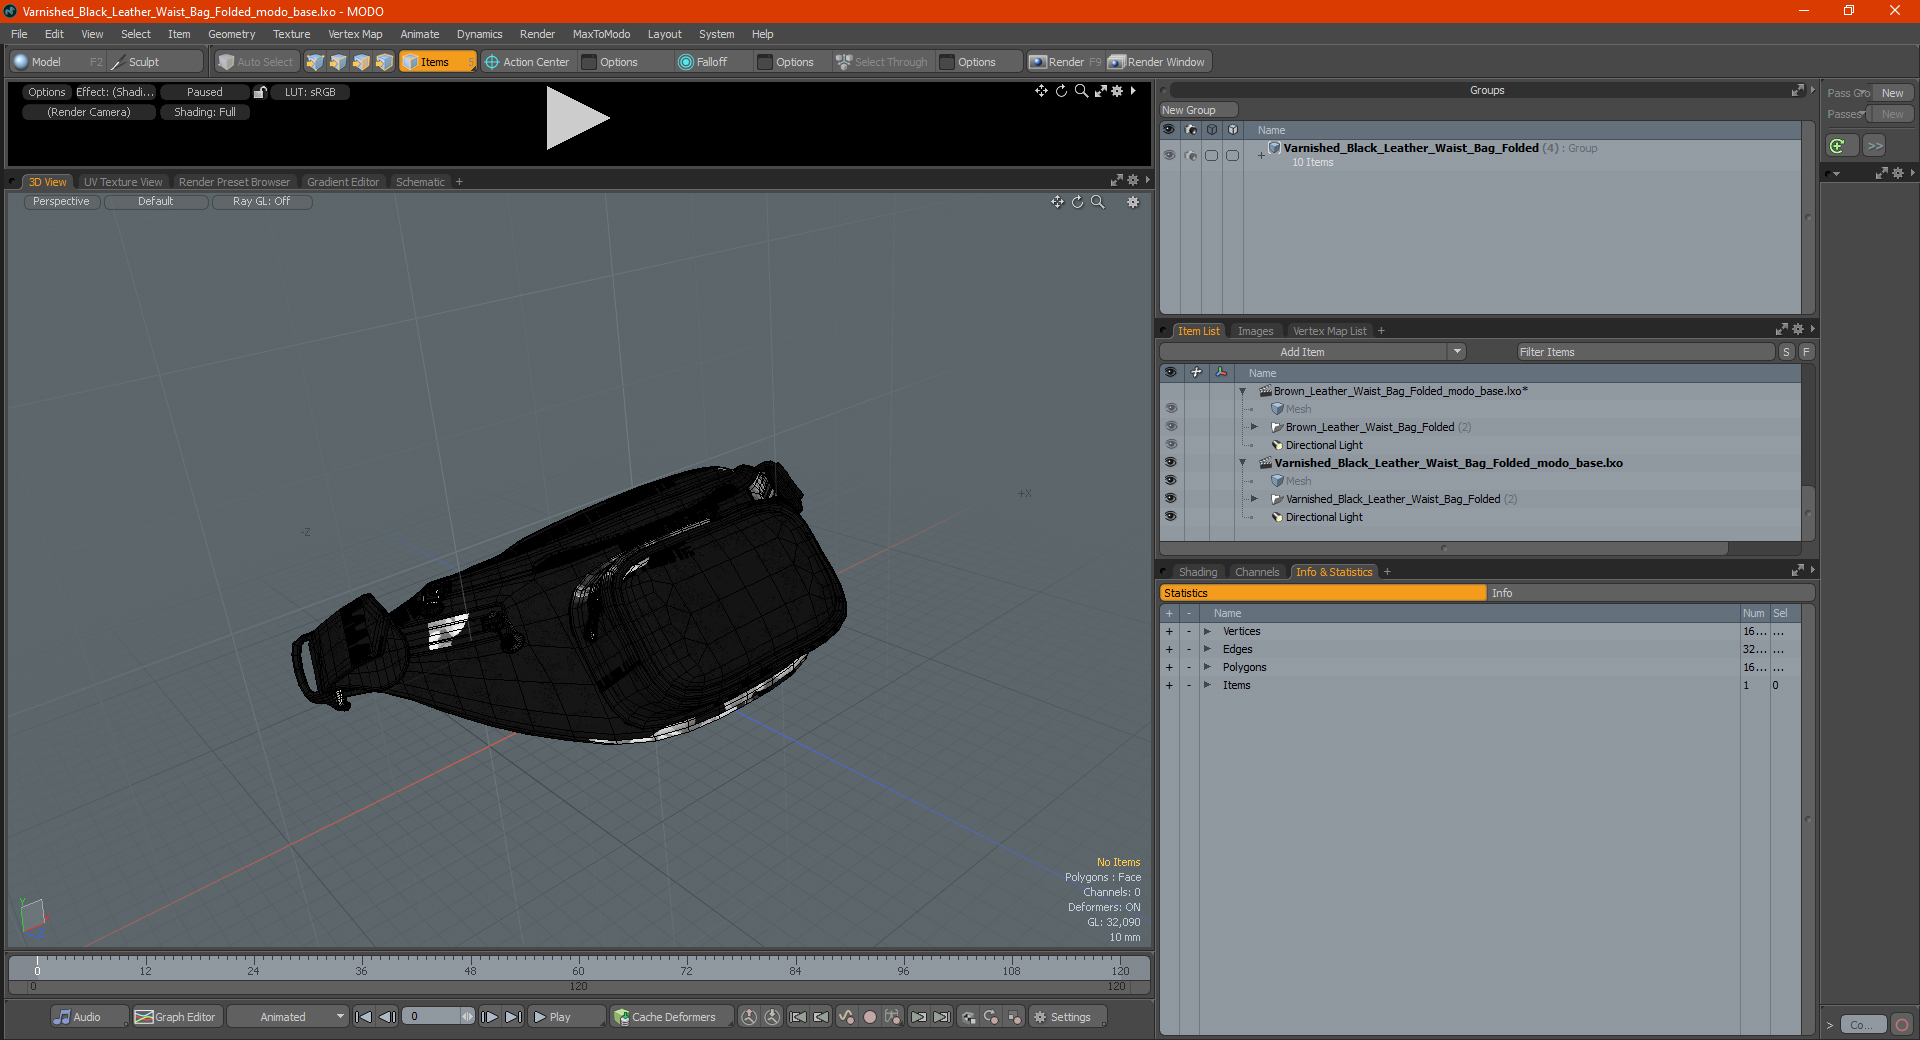Screen dimensions: 1920x1040
Task: Click the New Group button
Action: [1198, 110]
